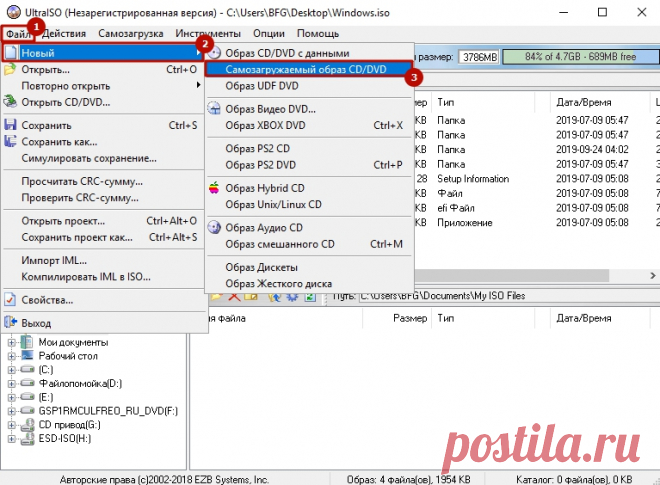Viewport: 660px width, 485px height.
Task: Select the Приложение row
Action: 537,222
